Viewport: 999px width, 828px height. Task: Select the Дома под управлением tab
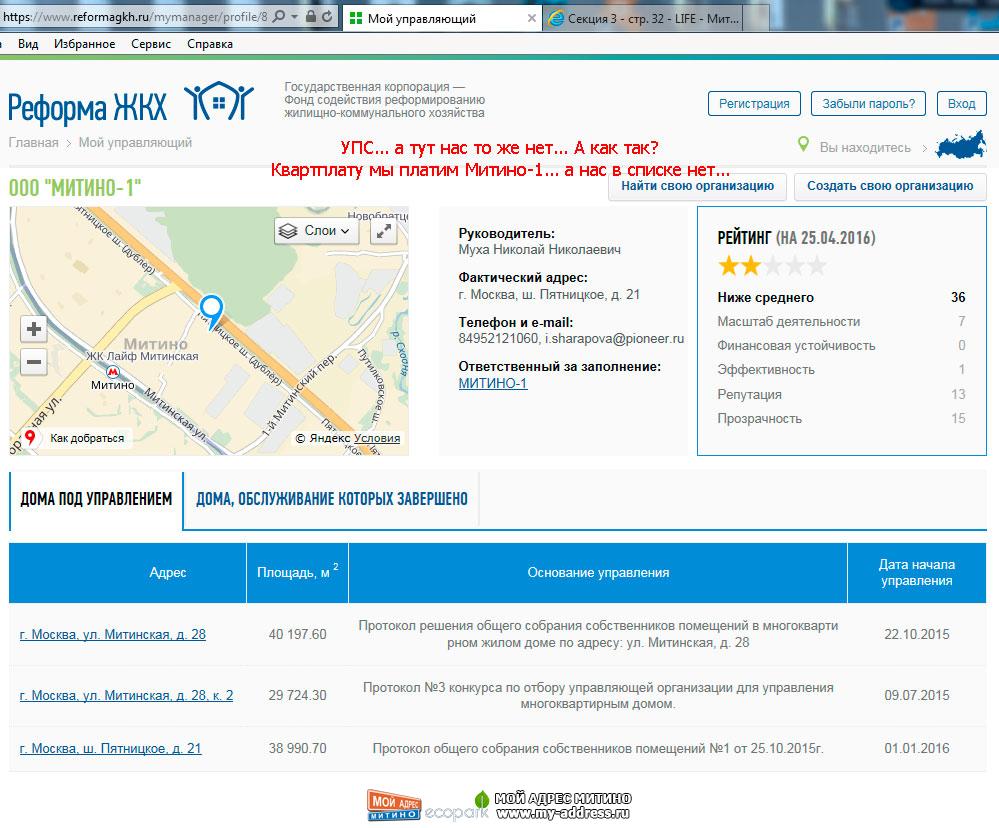96,499
